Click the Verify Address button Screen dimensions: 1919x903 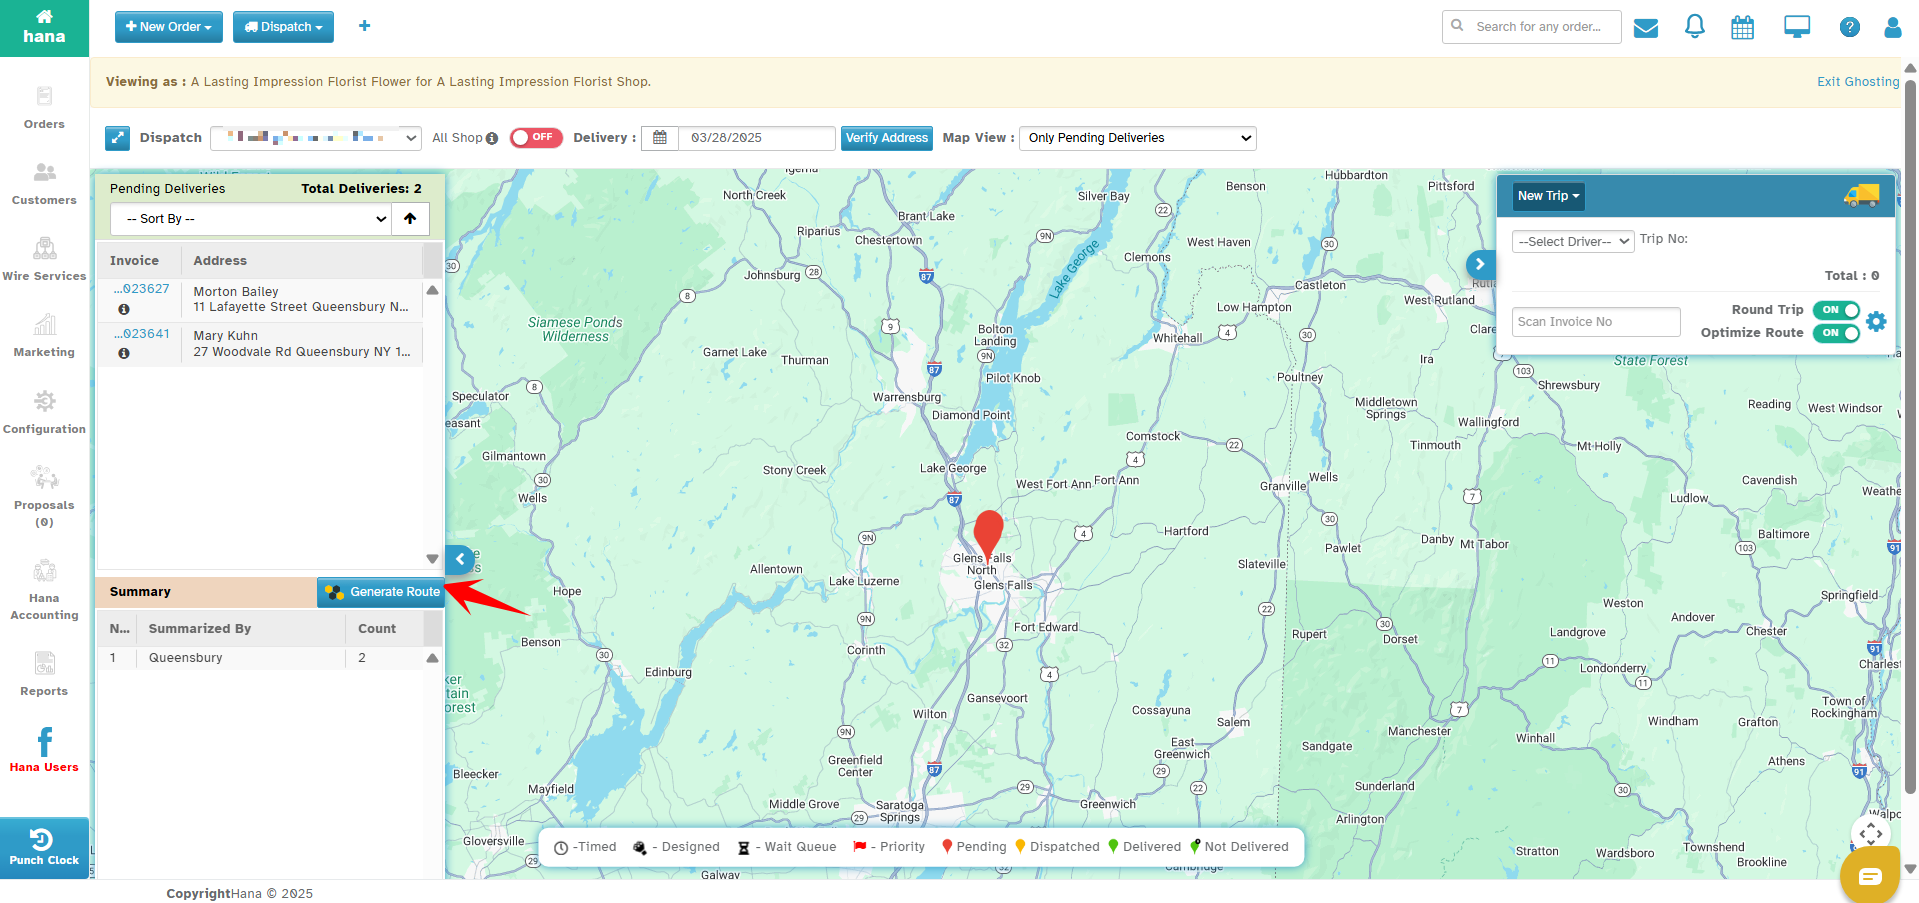point(887,138)
